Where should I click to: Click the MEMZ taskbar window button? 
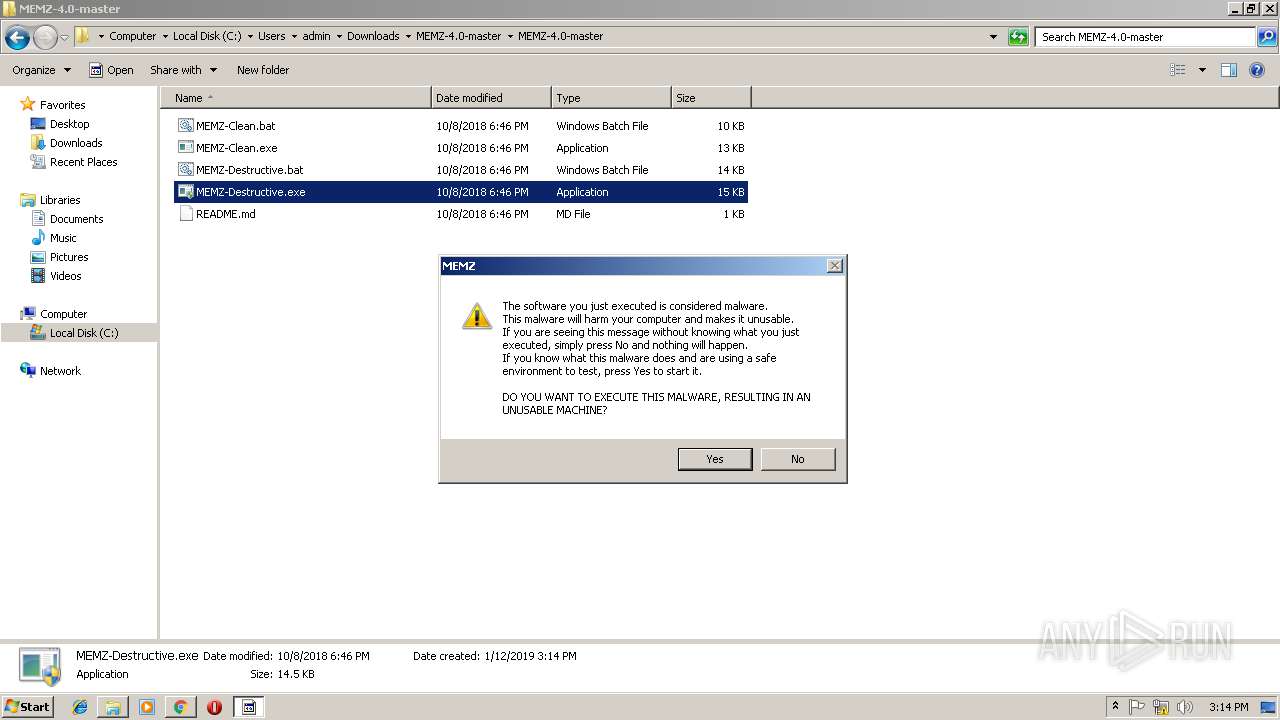point(249,707)
